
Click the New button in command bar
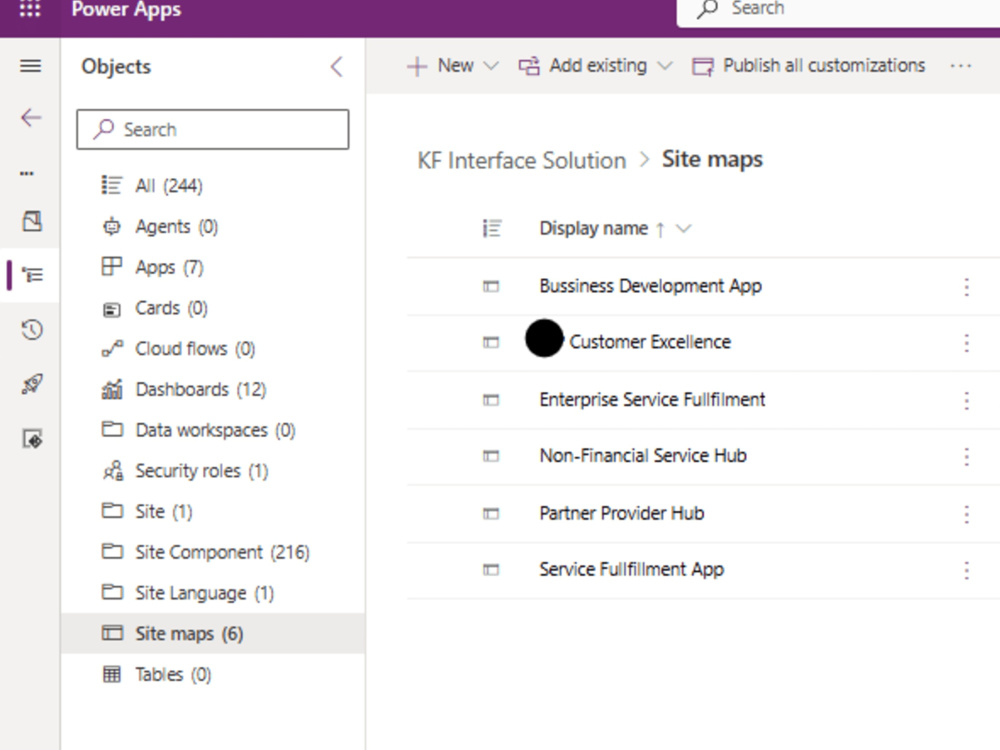click(441, 66)
